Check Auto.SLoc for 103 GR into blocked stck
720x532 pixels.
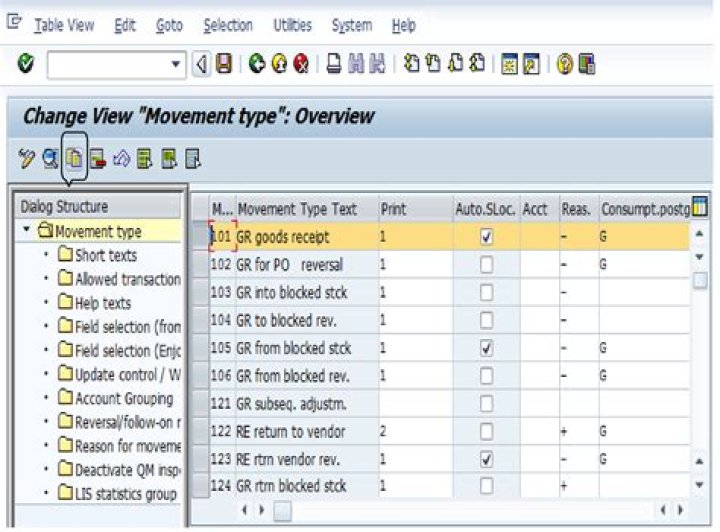tap(486, 292)
